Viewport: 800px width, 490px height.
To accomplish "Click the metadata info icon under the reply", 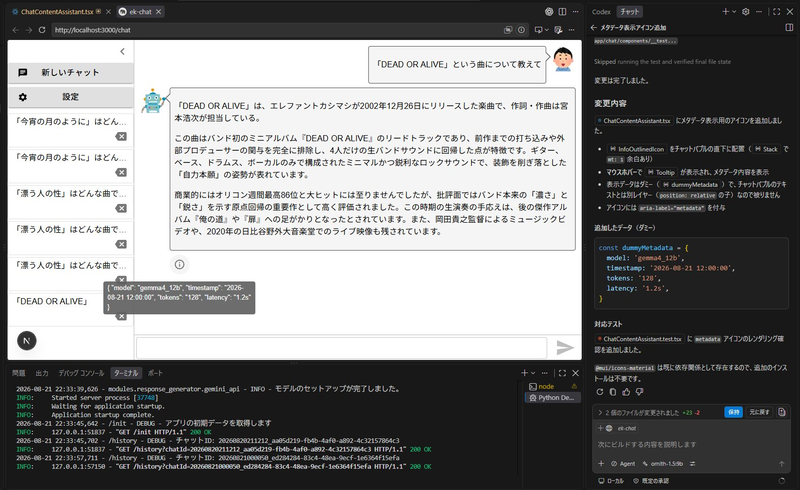I will point(180,264).
